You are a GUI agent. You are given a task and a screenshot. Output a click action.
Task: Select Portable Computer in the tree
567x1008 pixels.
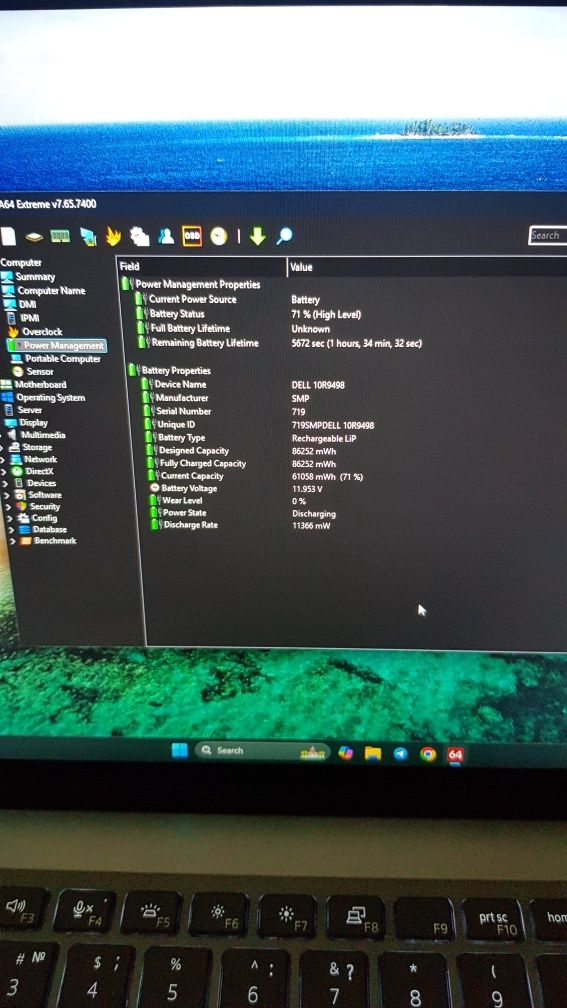pos(62,359)
